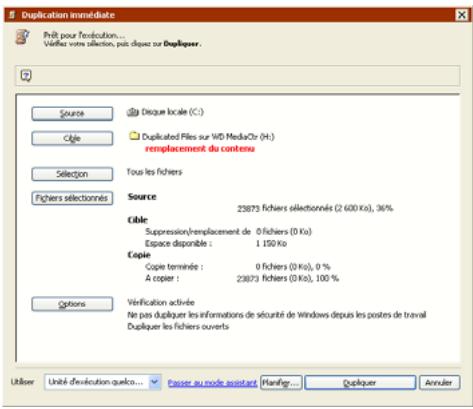Click the wizard icon beside Prêt pour l'exécution
This screenshot has height=409, width=473.
(23, 37)
